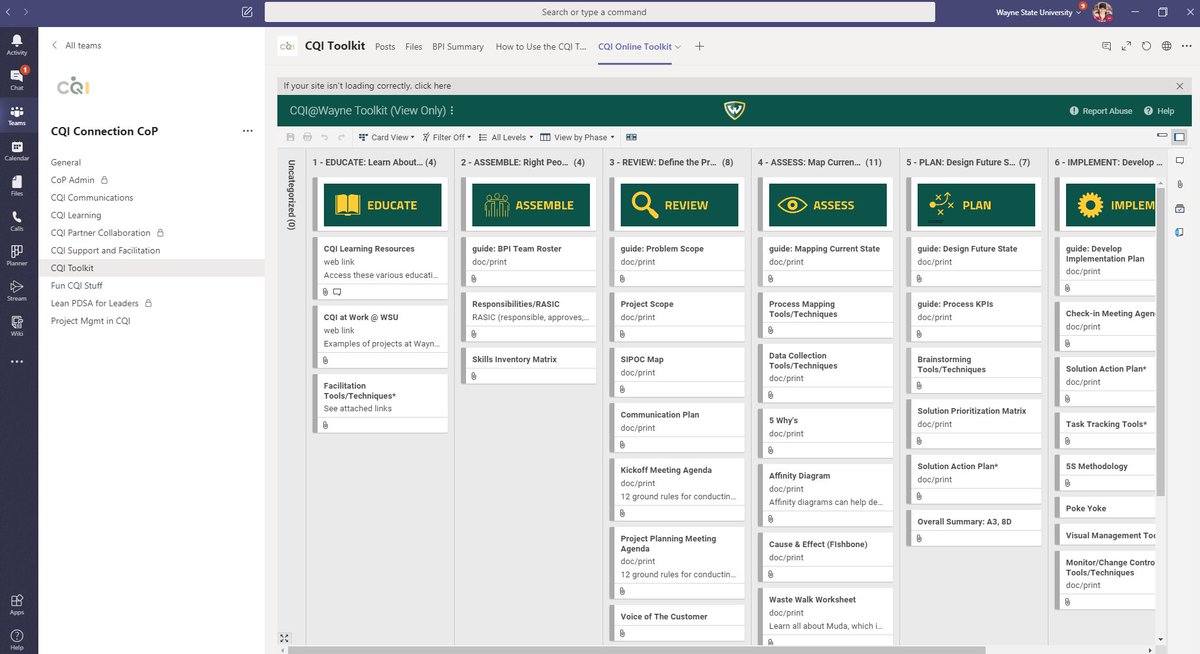Switch to How to Use the CQI tab
The height and width of the screenshot is (654, 1200).
point(541,46)
